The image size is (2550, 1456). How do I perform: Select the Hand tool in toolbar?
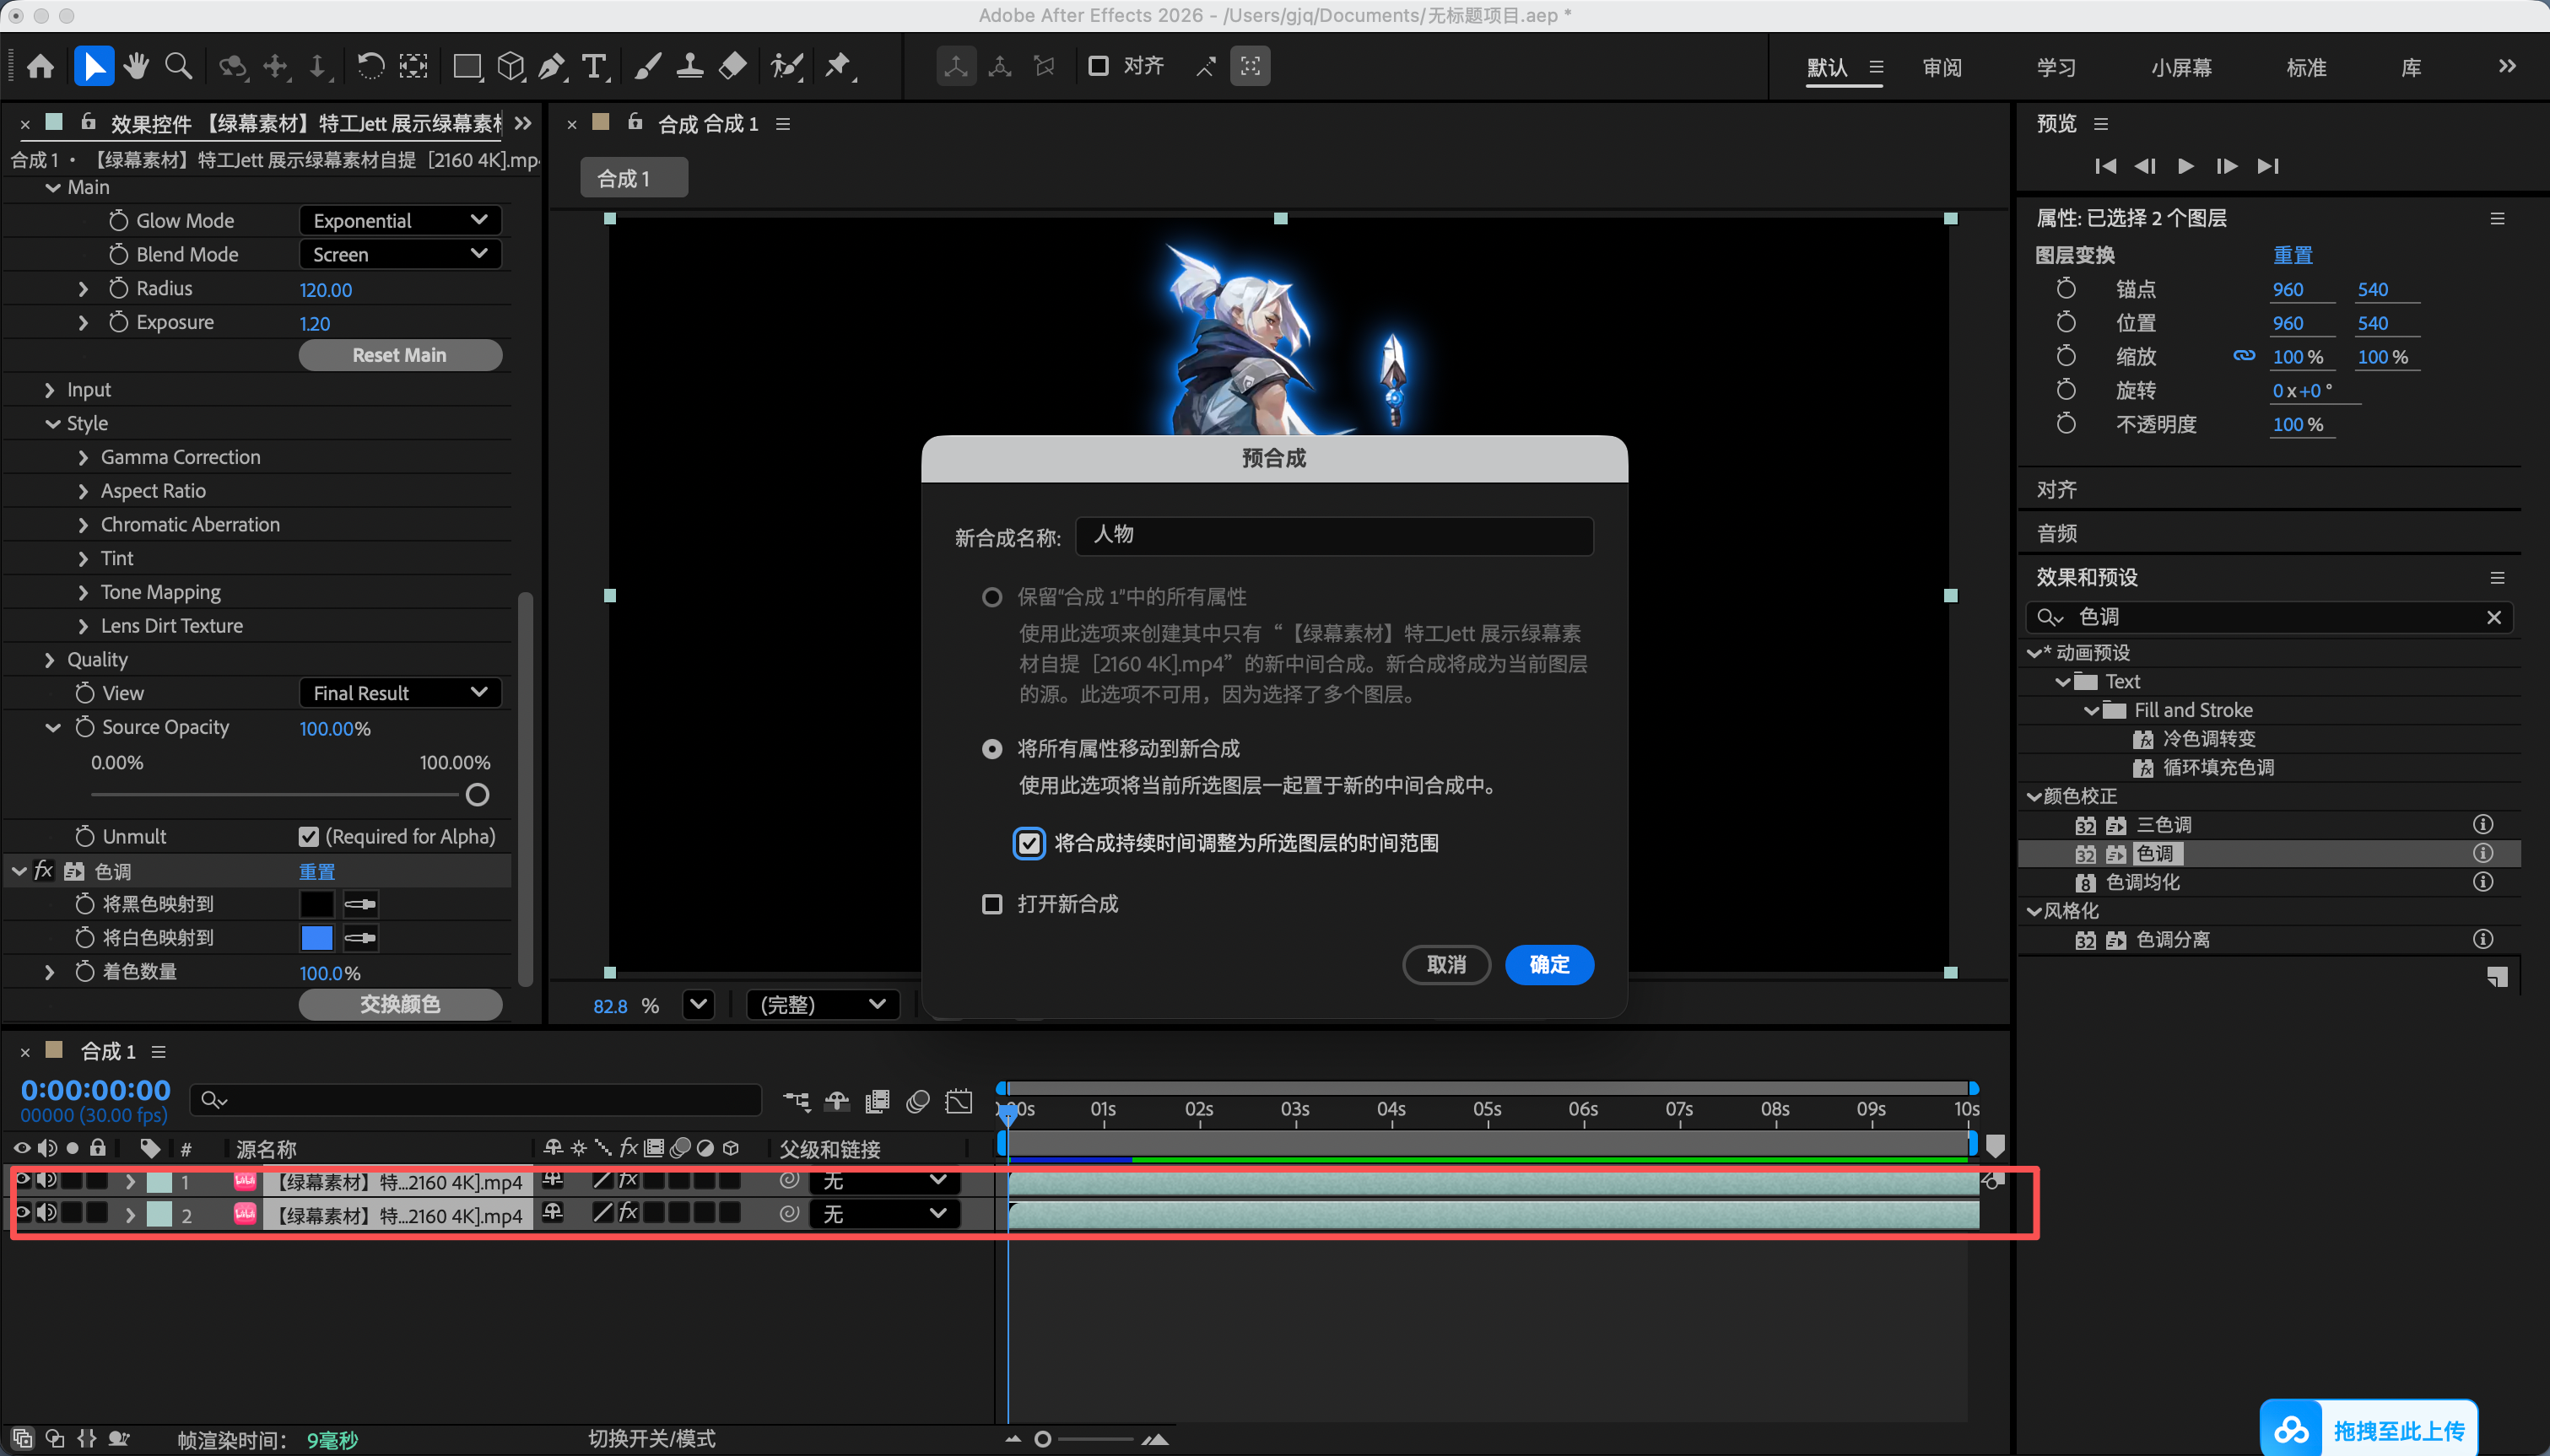(136, 67)
